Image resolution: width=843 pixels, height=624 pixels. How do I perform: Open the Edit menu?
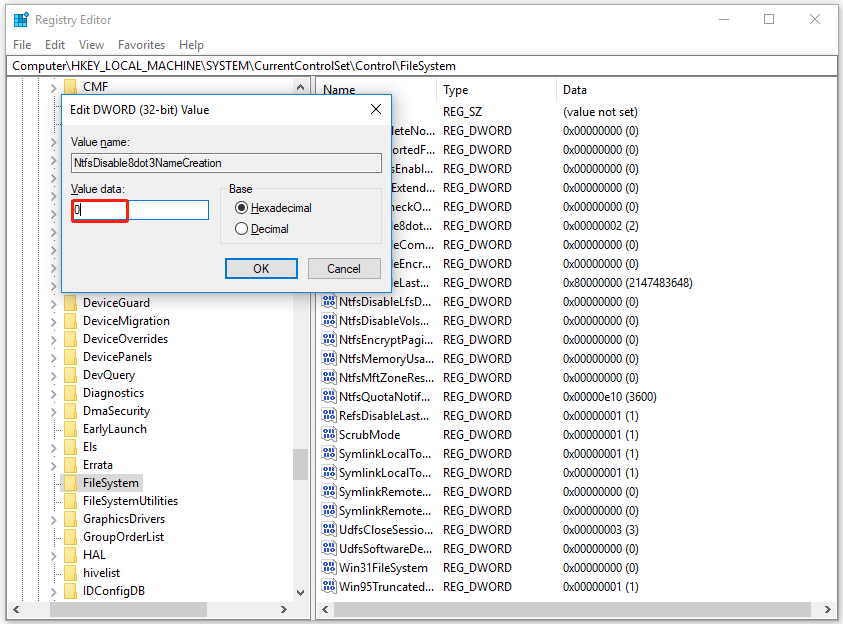55,45
